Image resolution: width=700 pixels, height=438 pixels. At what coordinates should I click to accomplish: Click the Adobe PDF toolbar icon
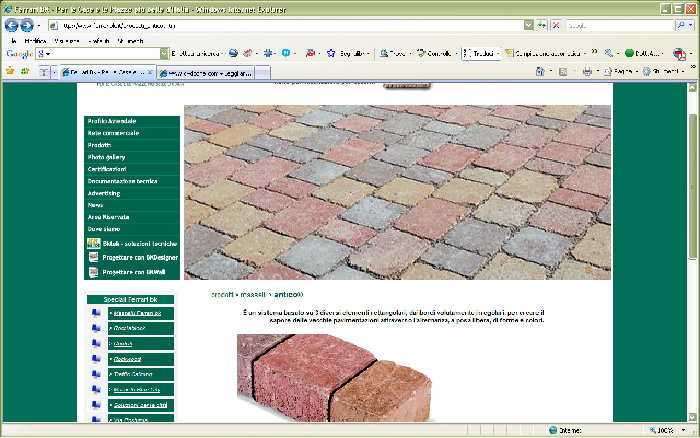click(679, 54)
